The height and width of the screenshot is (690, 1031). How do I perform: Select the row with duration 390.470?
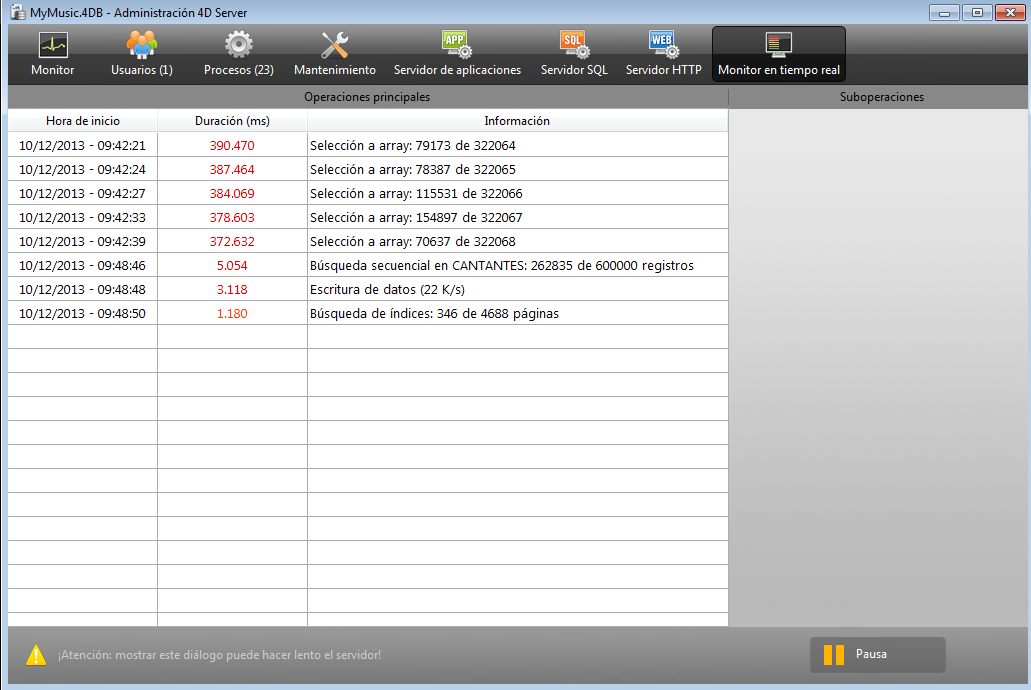pos(367,145)
